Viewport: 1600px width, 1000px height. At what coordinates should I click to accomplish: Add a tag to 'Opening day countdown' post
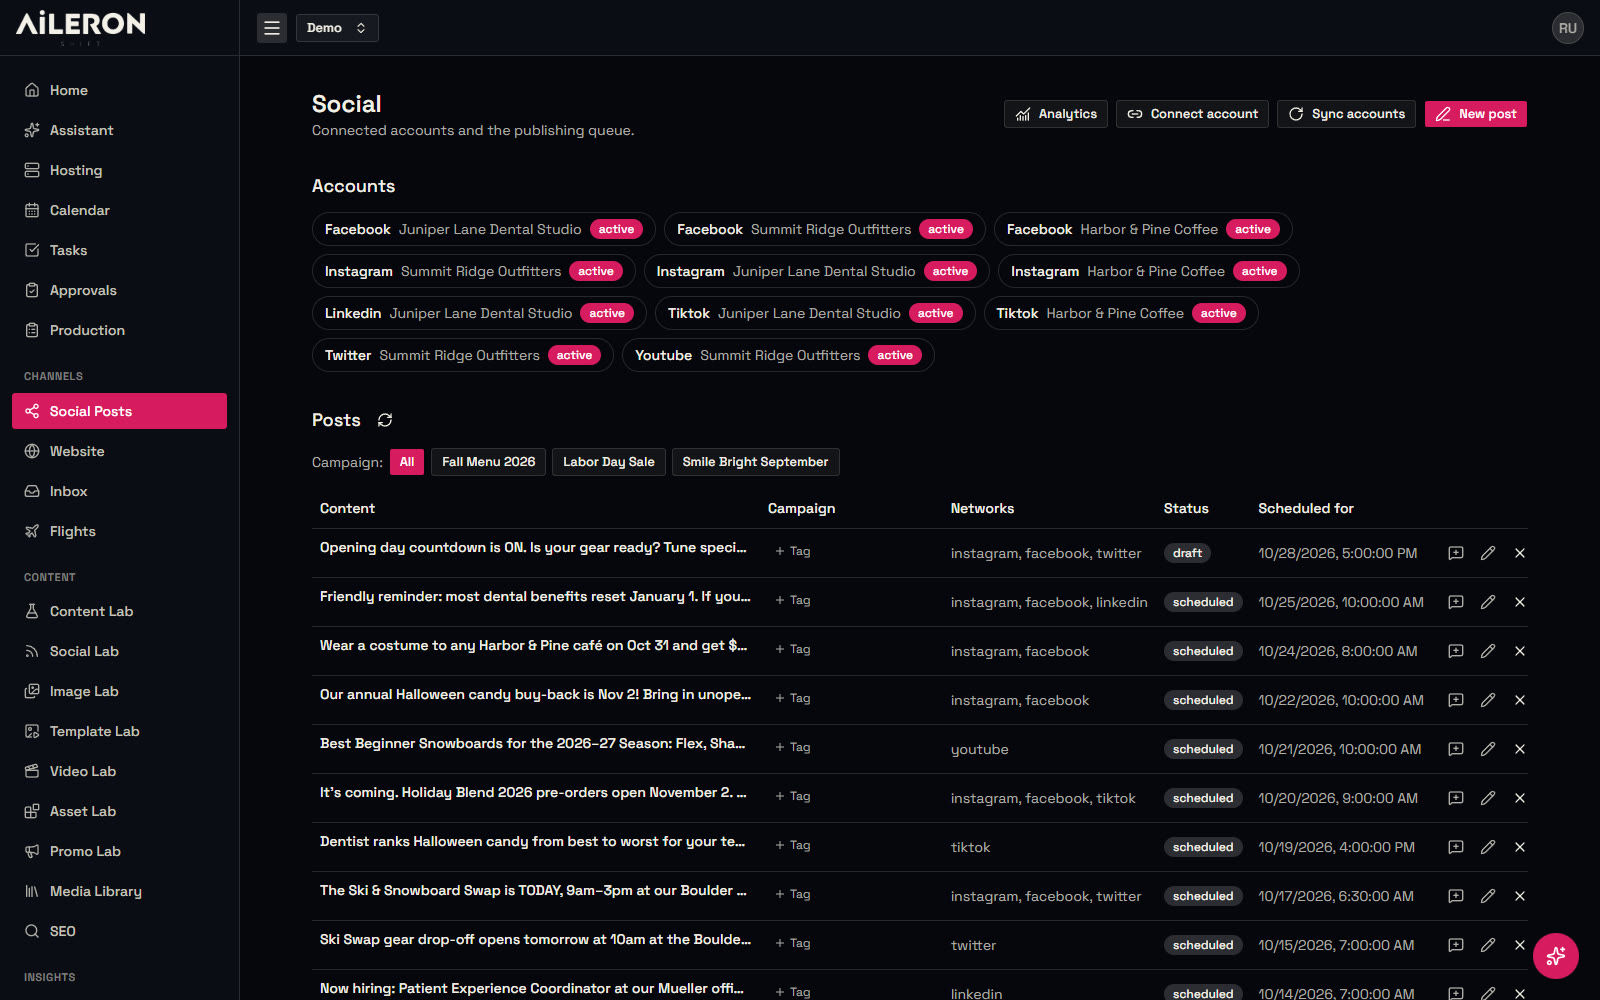point(793,551)
